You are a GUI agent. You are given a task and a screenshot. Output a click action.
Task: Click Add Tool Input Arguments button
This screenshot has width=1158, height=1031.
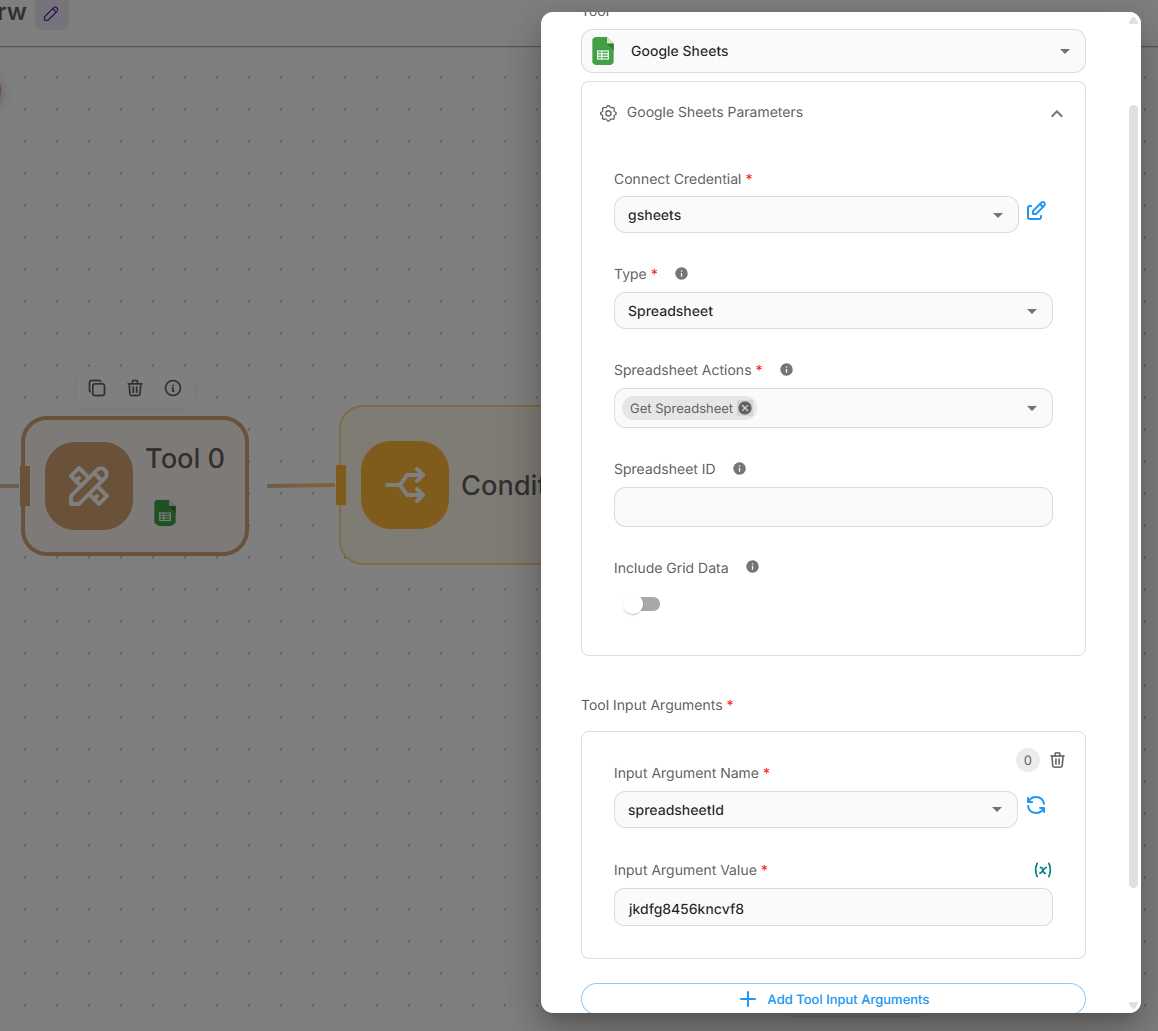[x=832, y=999]
